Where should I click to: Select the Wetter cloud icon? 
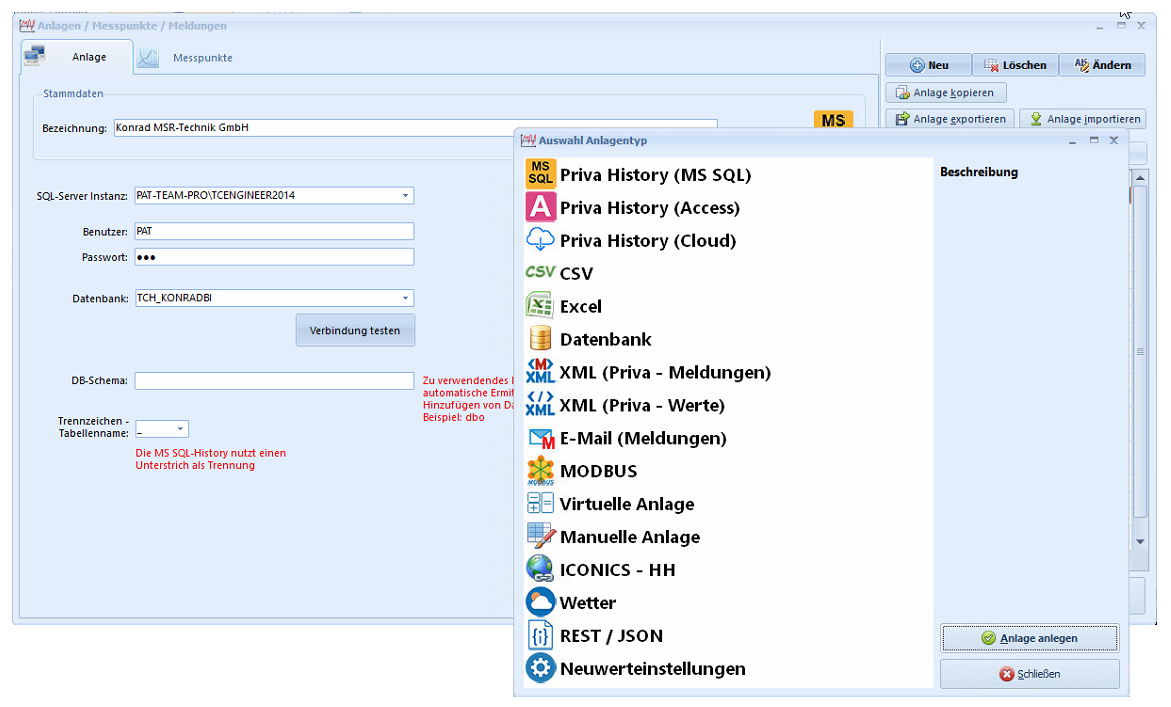(540, 602)
